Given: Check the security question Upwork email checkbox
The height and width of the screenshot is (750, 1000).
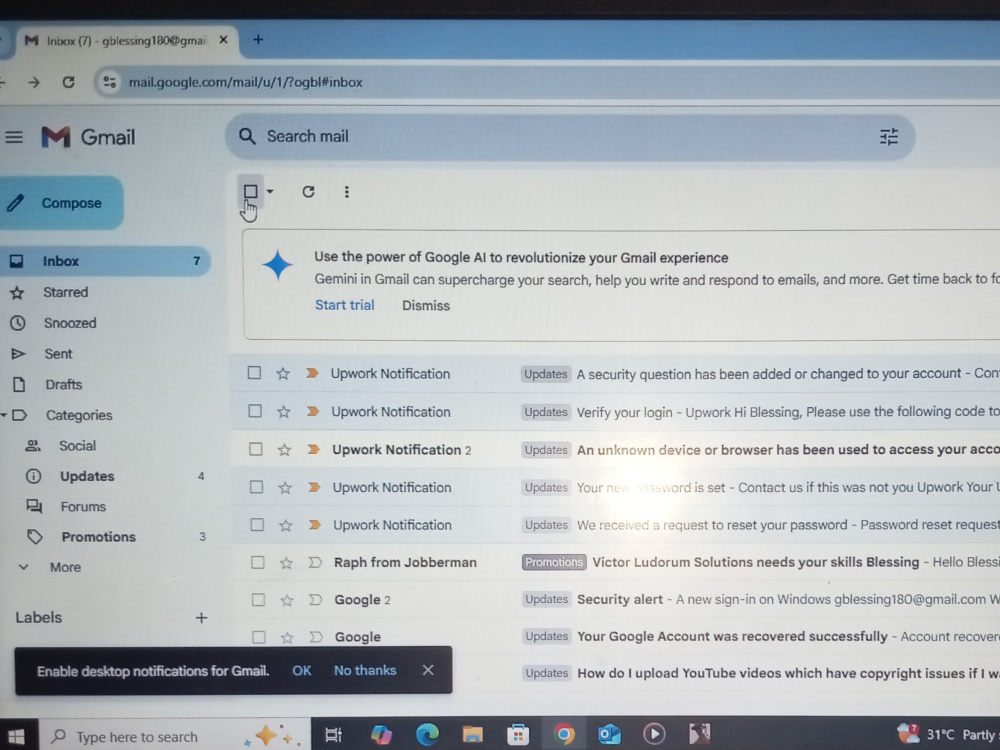Looking at the screenshot, I should point(254,373).
